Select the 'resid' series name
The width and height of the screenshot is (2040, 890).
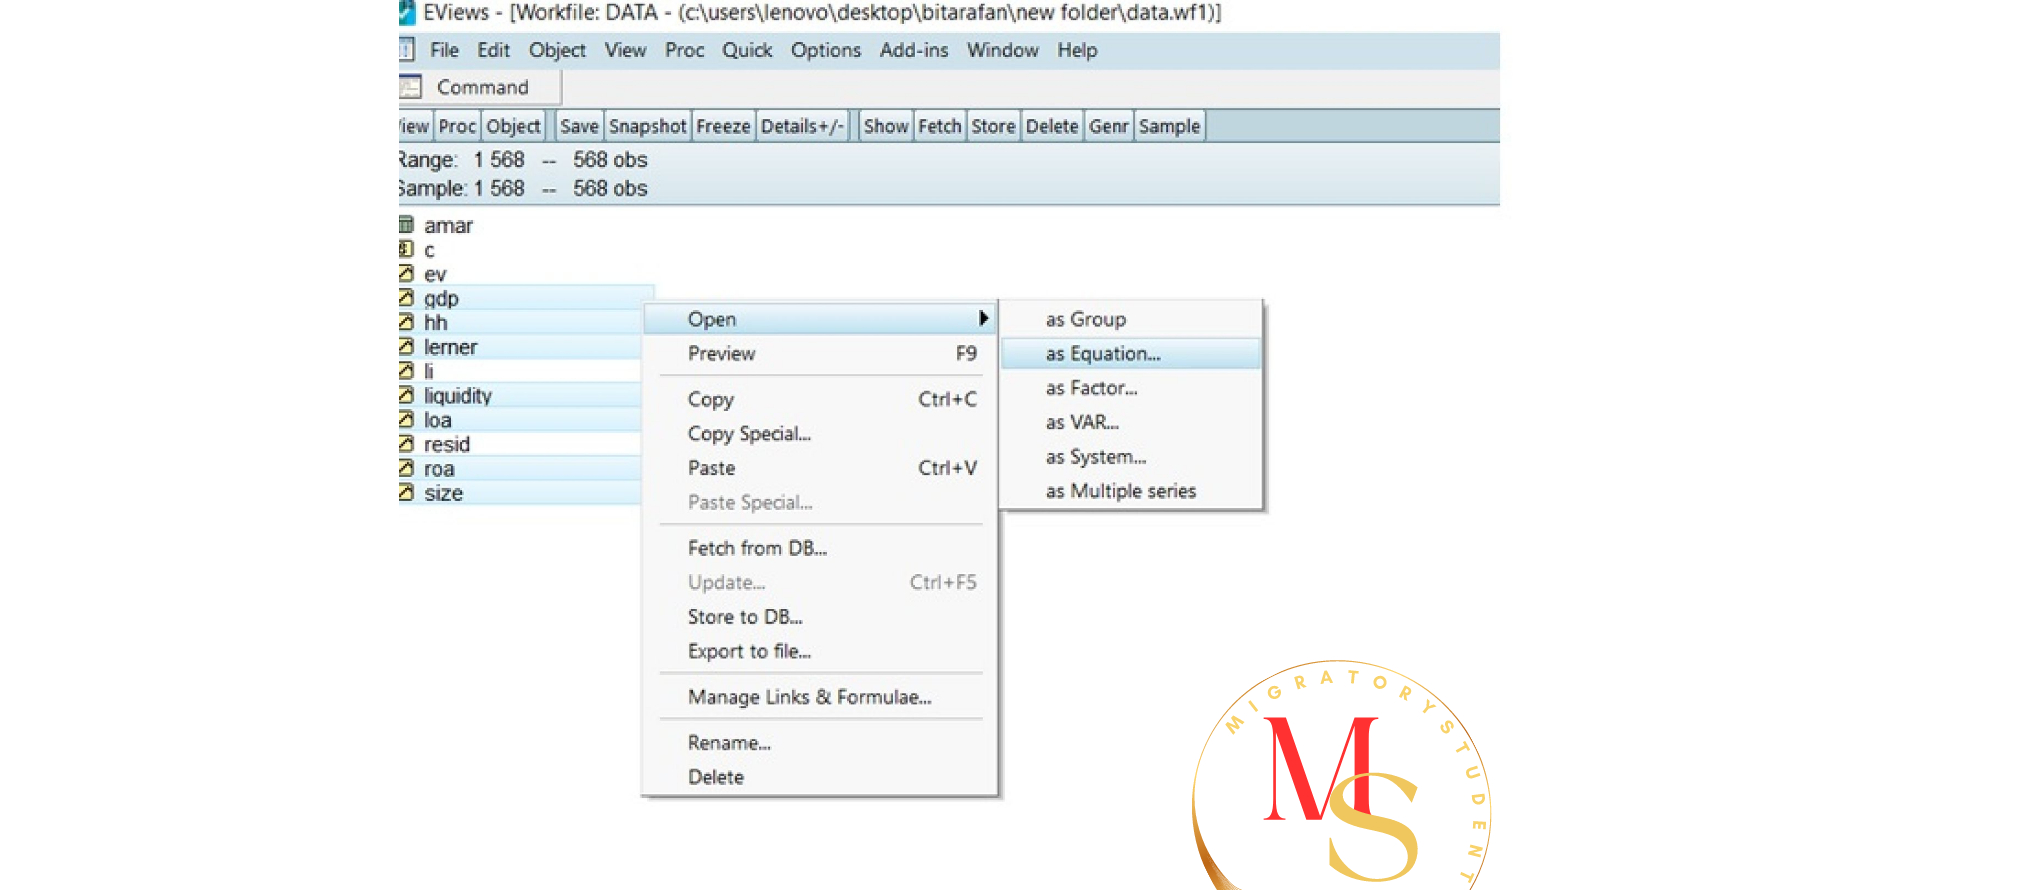(x=446, y=444)
